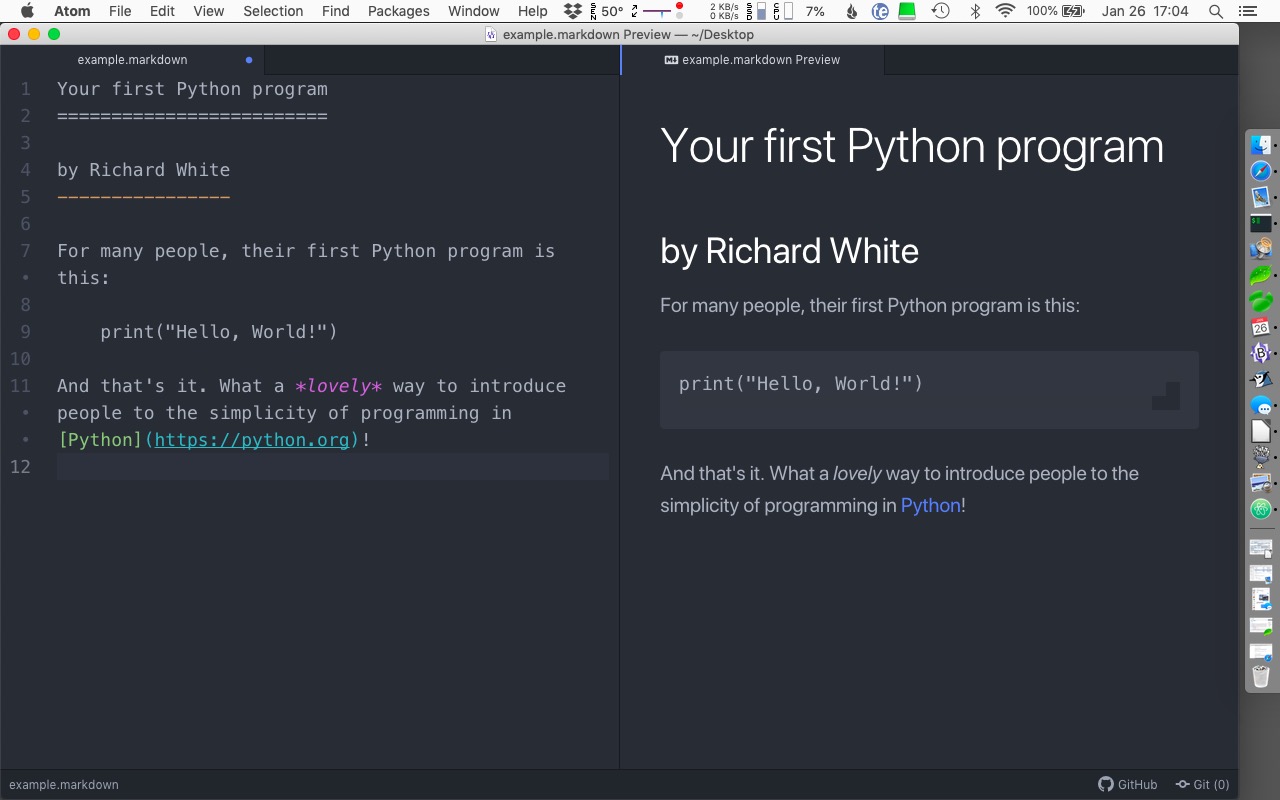The image size is (1280, 800).
Task: Click the KB/s network speed monitor
Action: pos(724,11)
